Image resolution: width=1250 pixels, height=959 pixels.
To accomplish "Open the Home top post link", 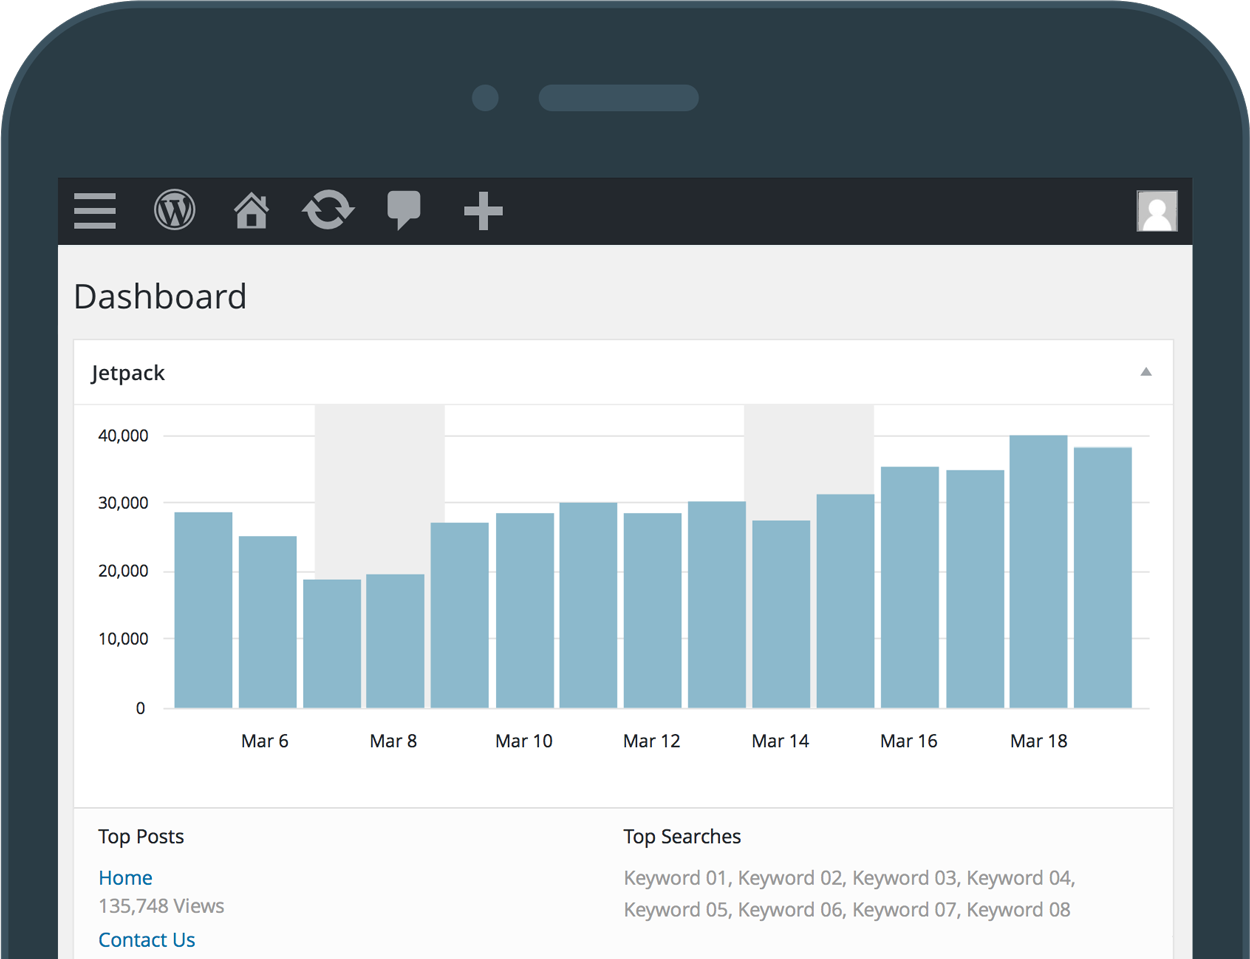I will click(x=125, y=877).
